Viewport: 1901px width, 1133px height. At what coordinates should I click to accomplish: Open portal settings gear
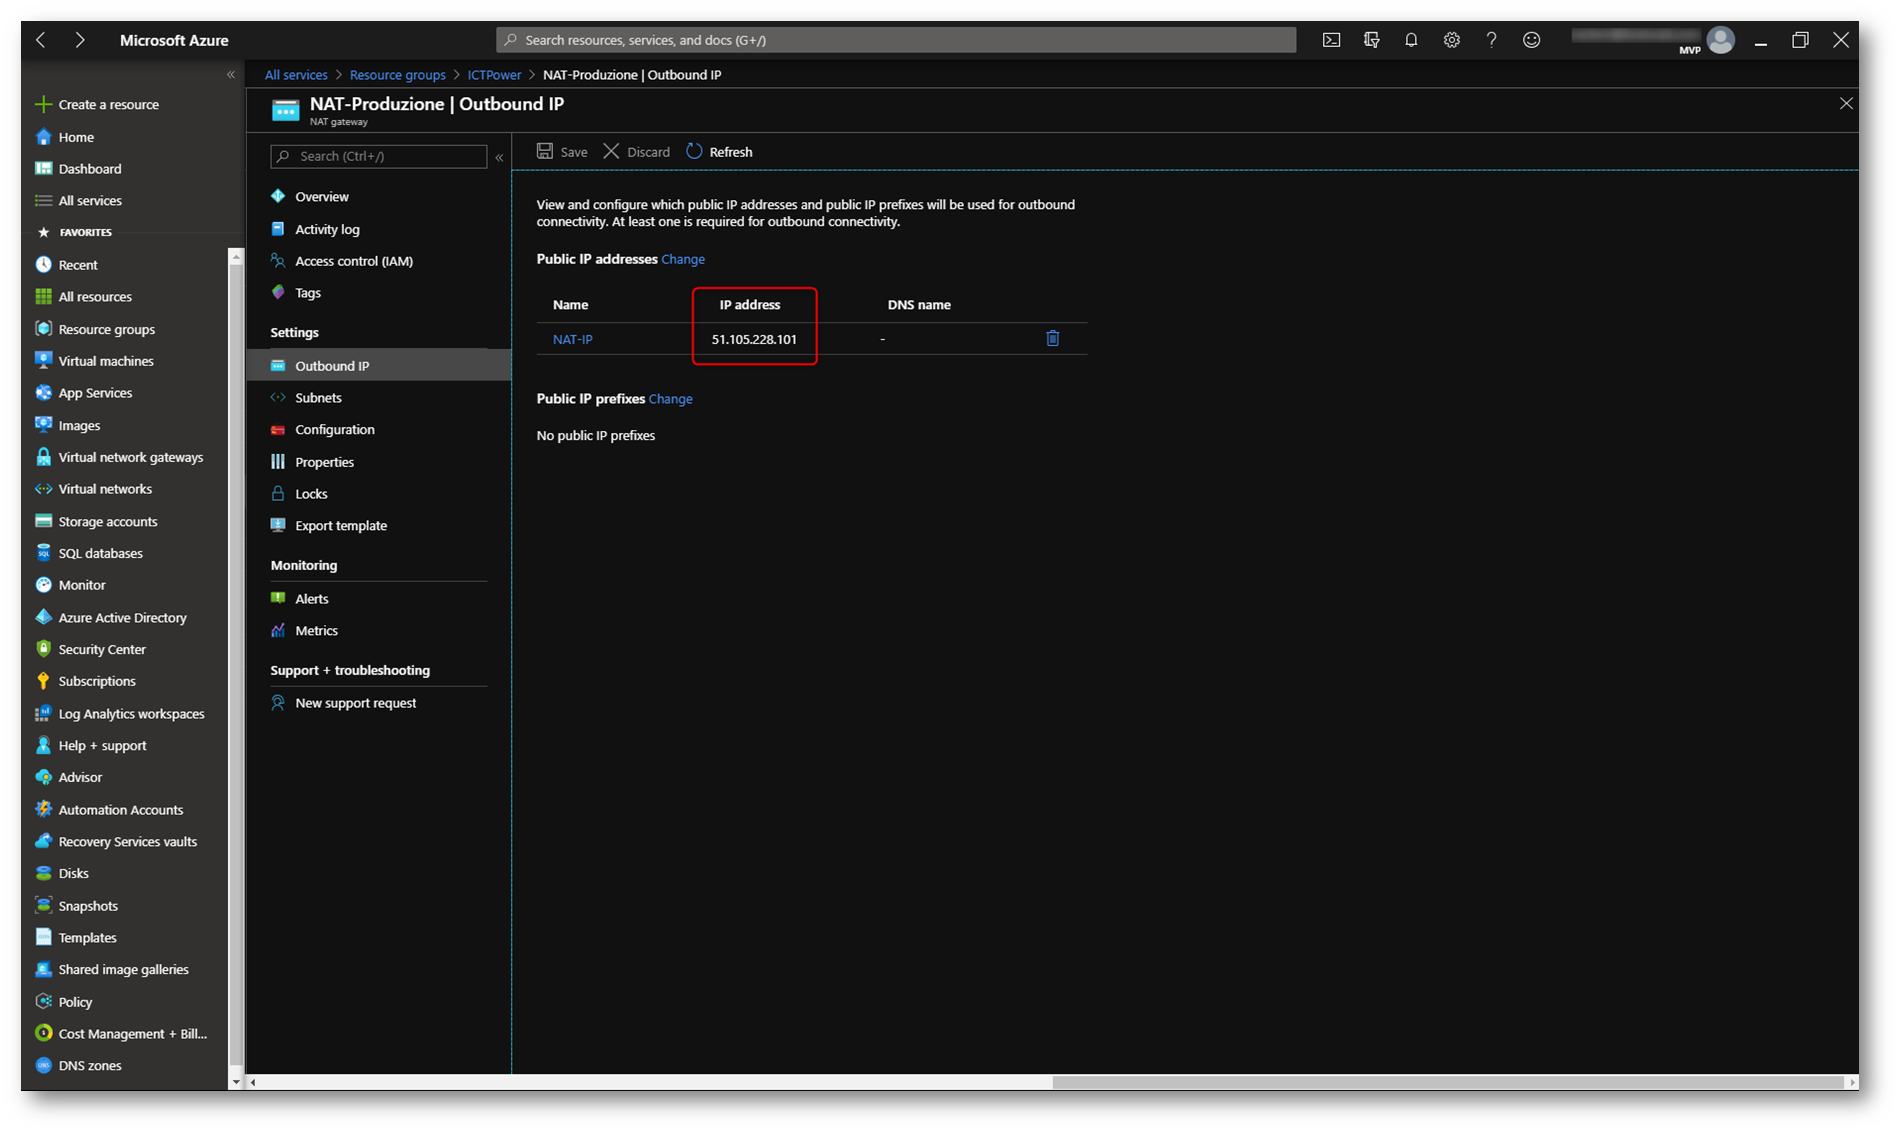(1451, 40)
